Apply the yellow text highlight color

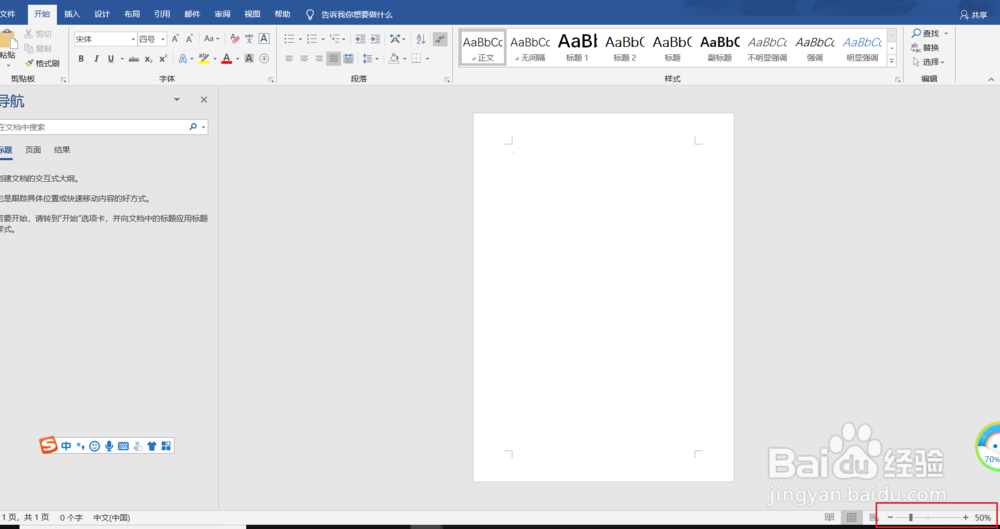203,59
